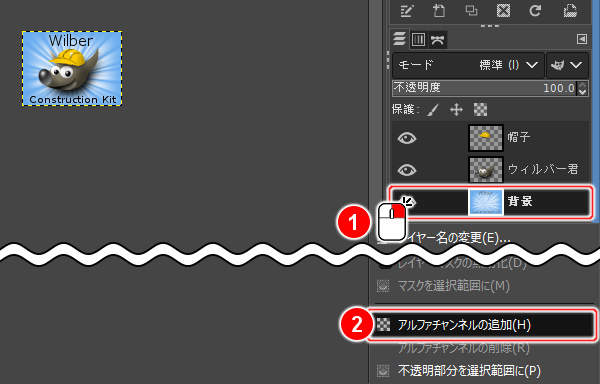This screenshot has height=384, width=600.
Task: Toggle the lock position cross icon
Action: (457, 110)
